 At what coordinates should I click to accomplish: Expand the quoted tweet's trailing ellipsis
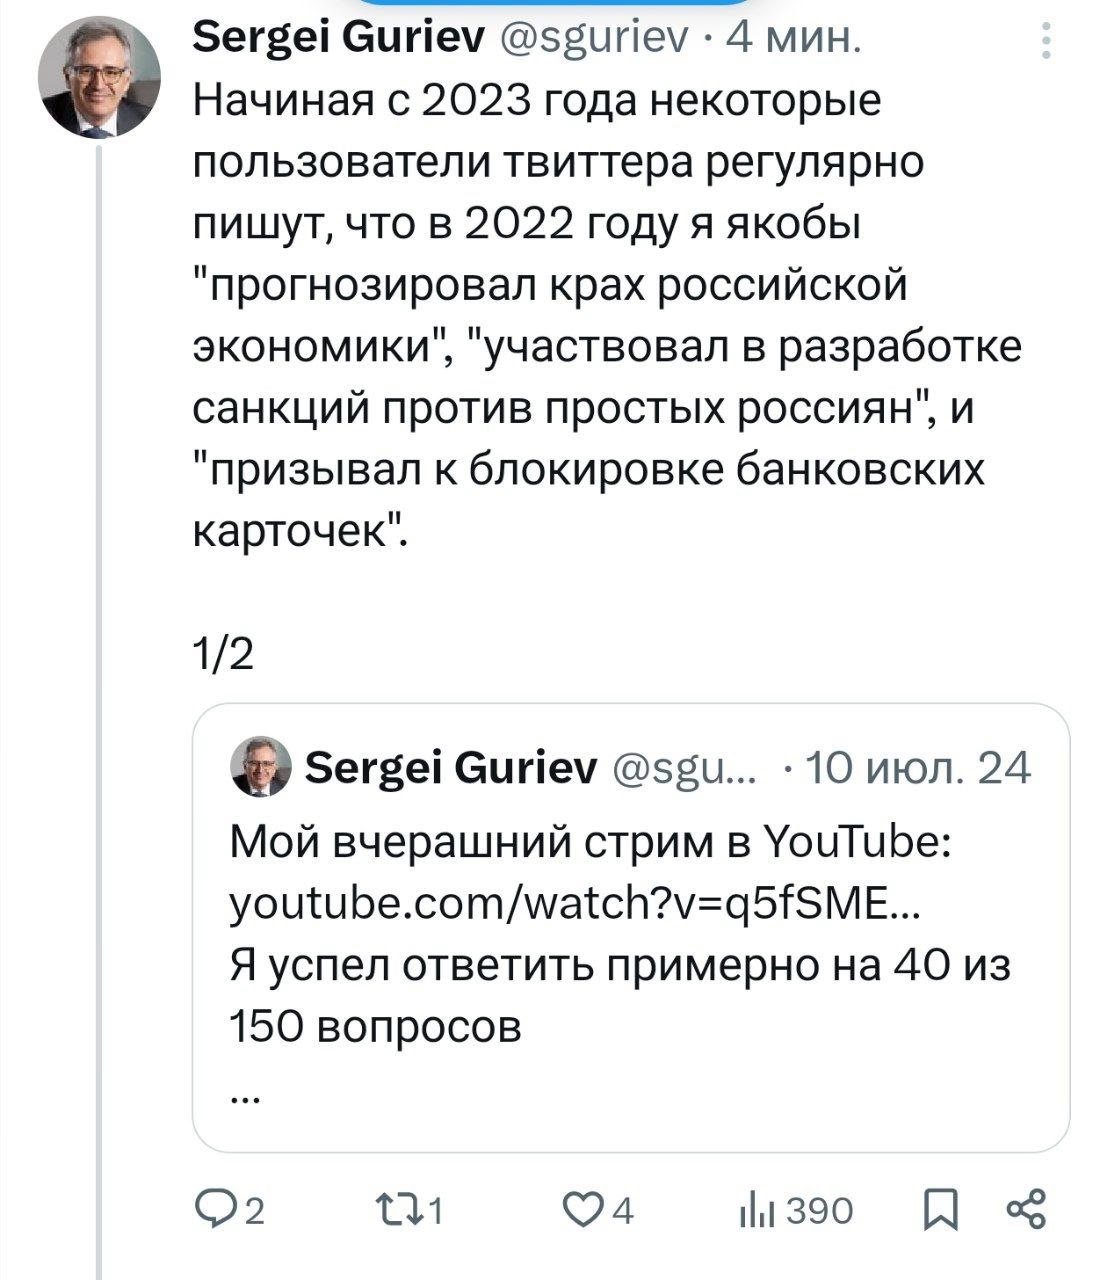click(244, 1096)
